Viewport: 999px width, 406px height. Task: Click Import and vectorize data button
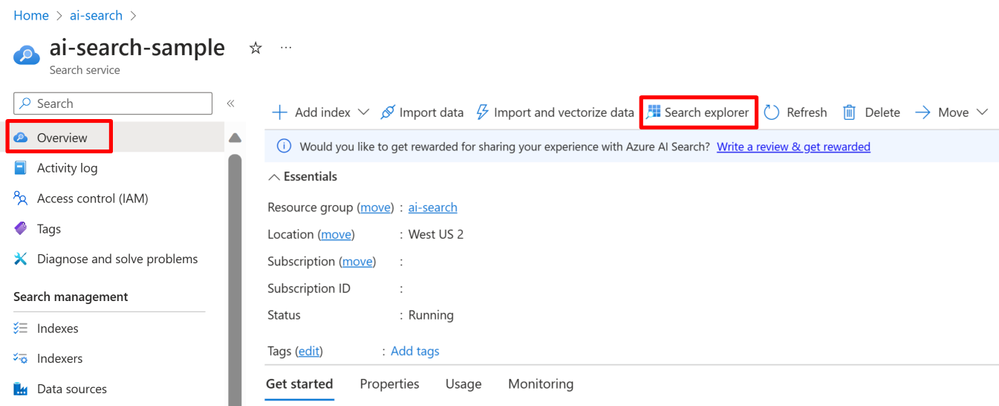[x=555, y=113]
